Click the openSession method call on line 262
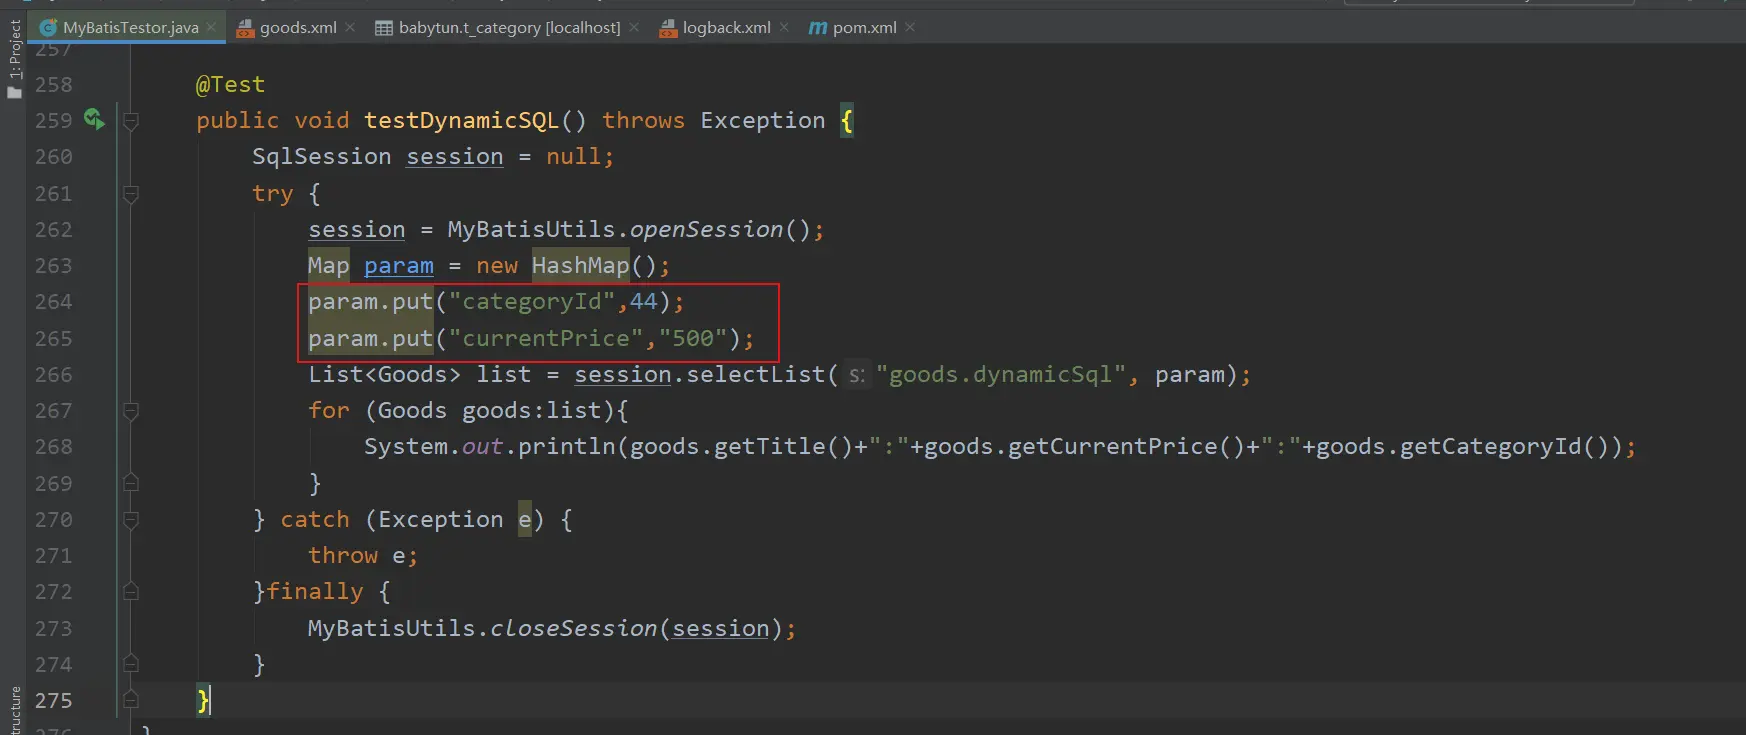 tap(706, 230)
